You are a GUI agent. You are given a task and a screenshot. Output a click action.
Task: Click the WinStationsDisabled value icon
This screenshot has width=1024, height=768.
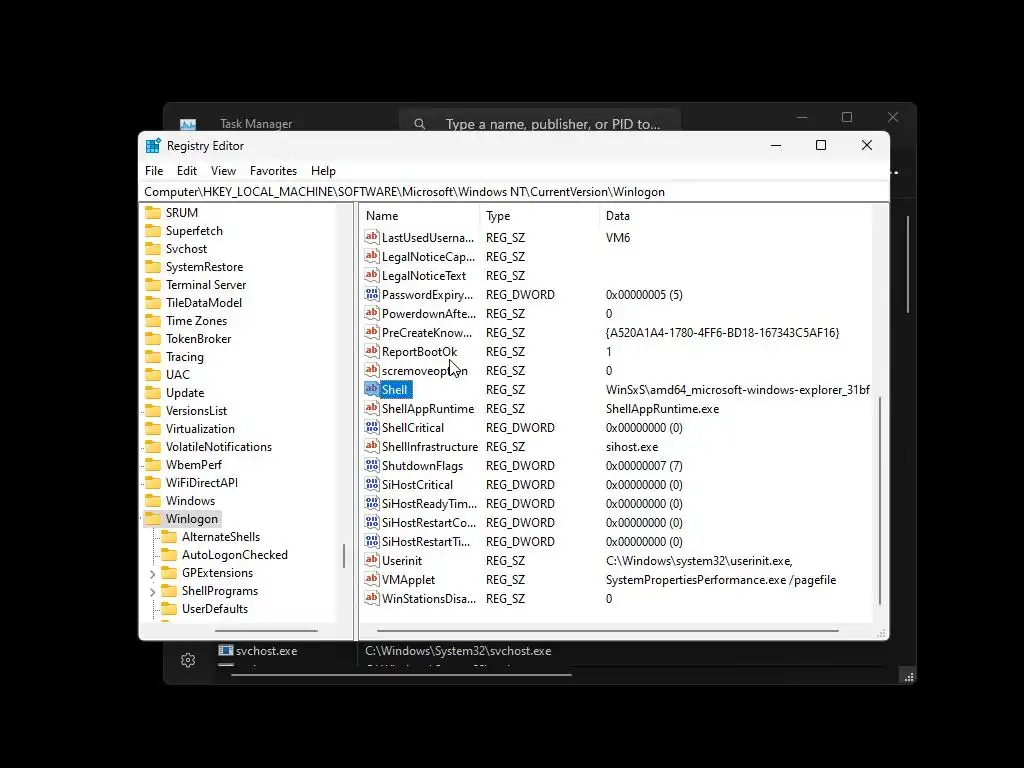point(372,598)
